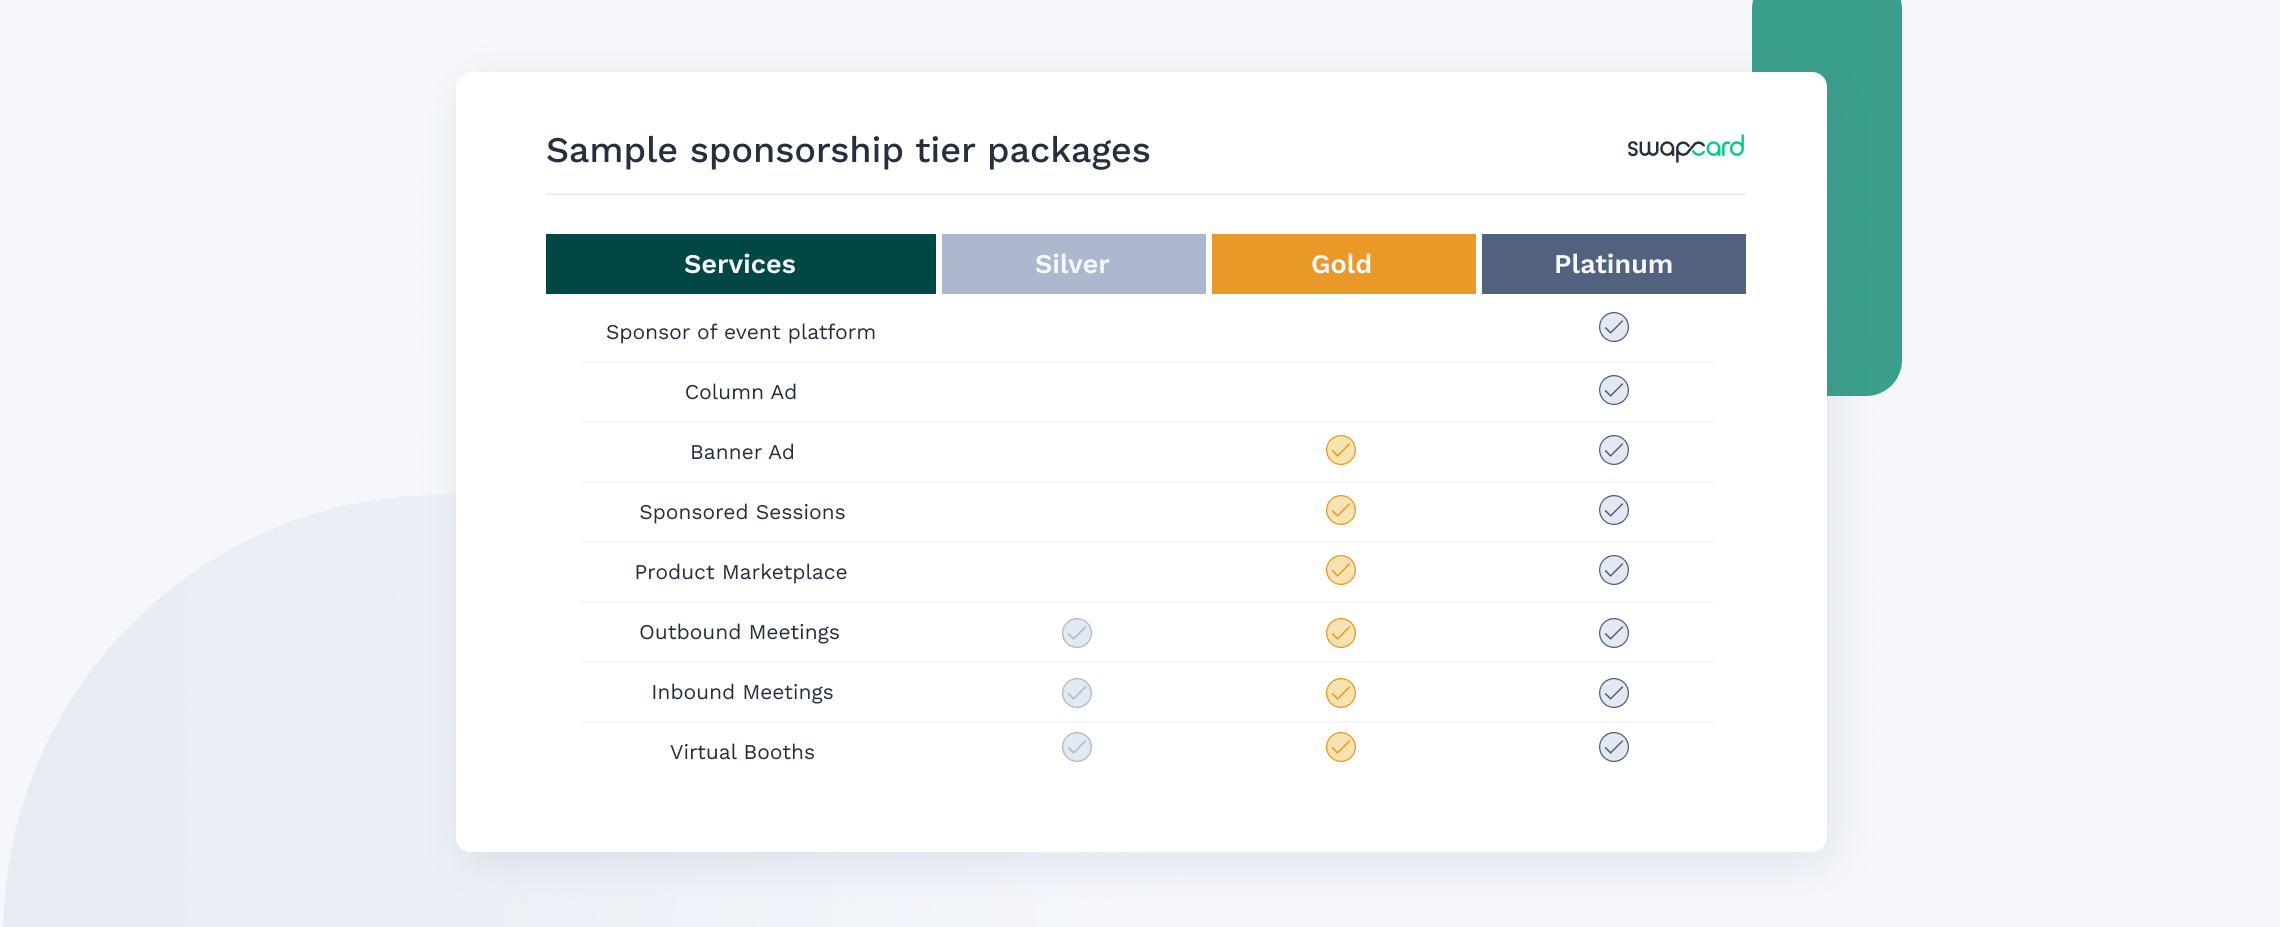Click Platinum checkmark for Column Ad
Viewport: 2280px width, 927px height.
1614,390
